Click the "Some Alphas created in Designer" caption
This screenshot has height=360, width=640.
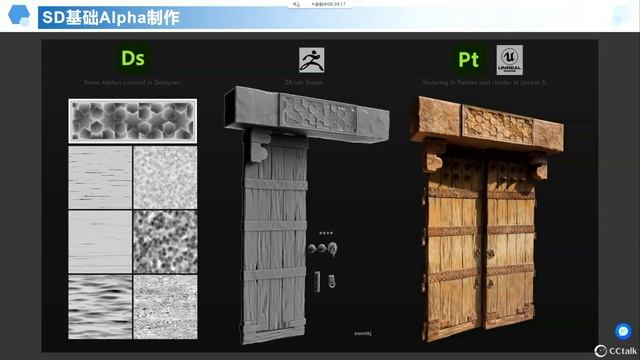131,82
